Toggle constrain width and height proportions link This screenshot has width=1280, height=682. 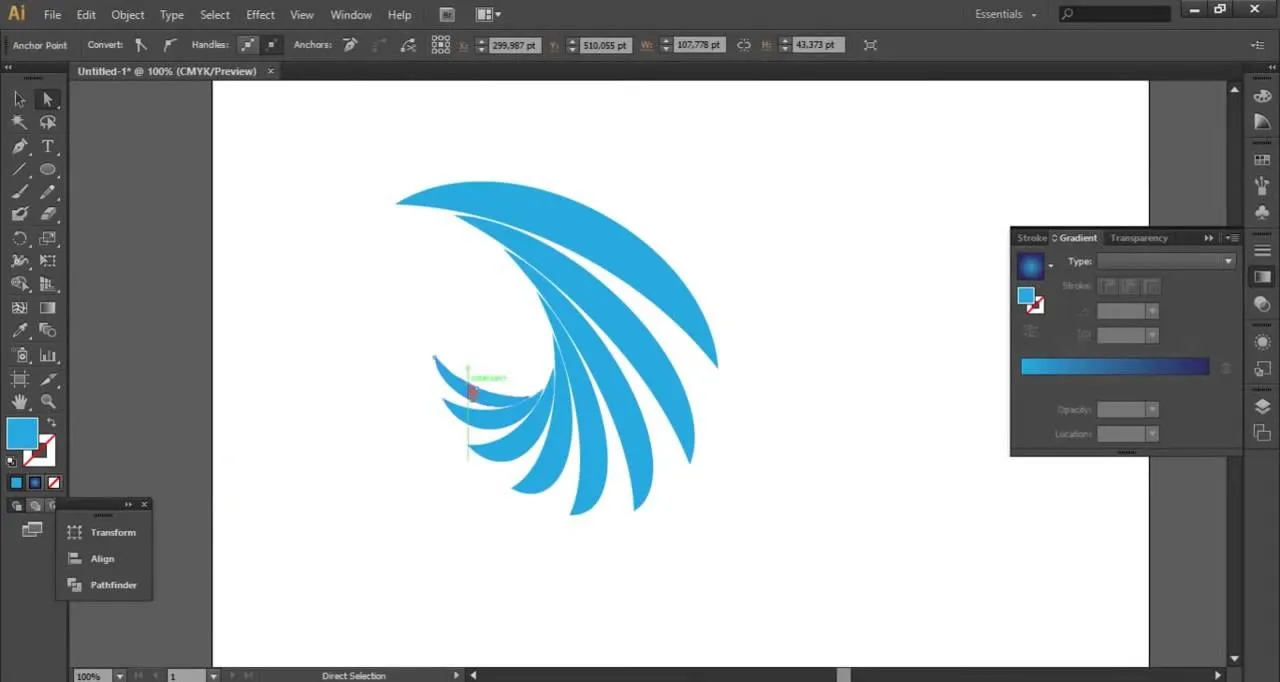(x=743, y=45)
